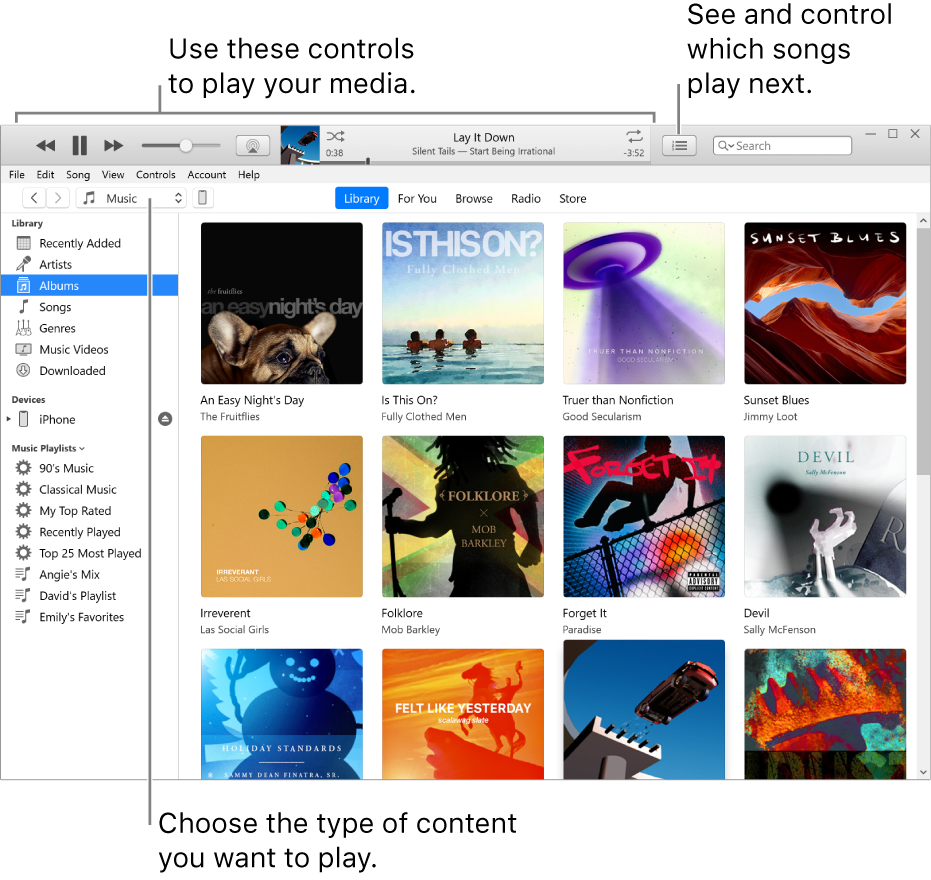
Task: Toggle repeat mode
Action: [634, 136]
